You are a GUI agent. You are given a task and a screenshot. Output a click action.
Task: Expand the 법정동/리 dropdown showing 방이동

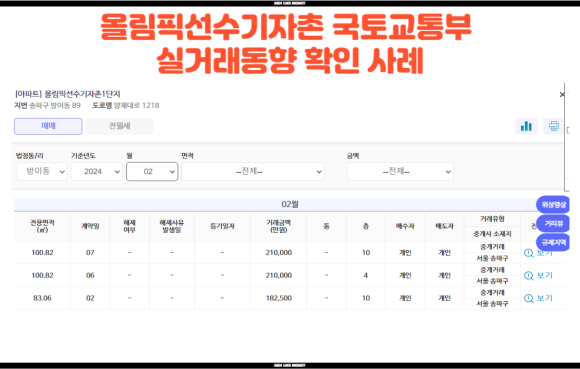point(42,172)
